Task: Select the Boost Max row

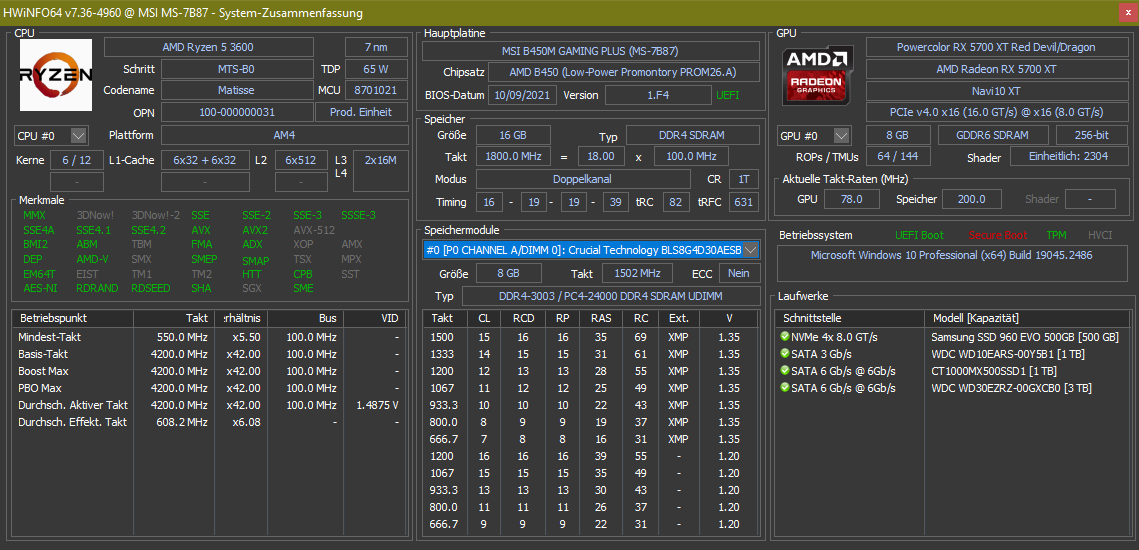Action: click(209, 371)
